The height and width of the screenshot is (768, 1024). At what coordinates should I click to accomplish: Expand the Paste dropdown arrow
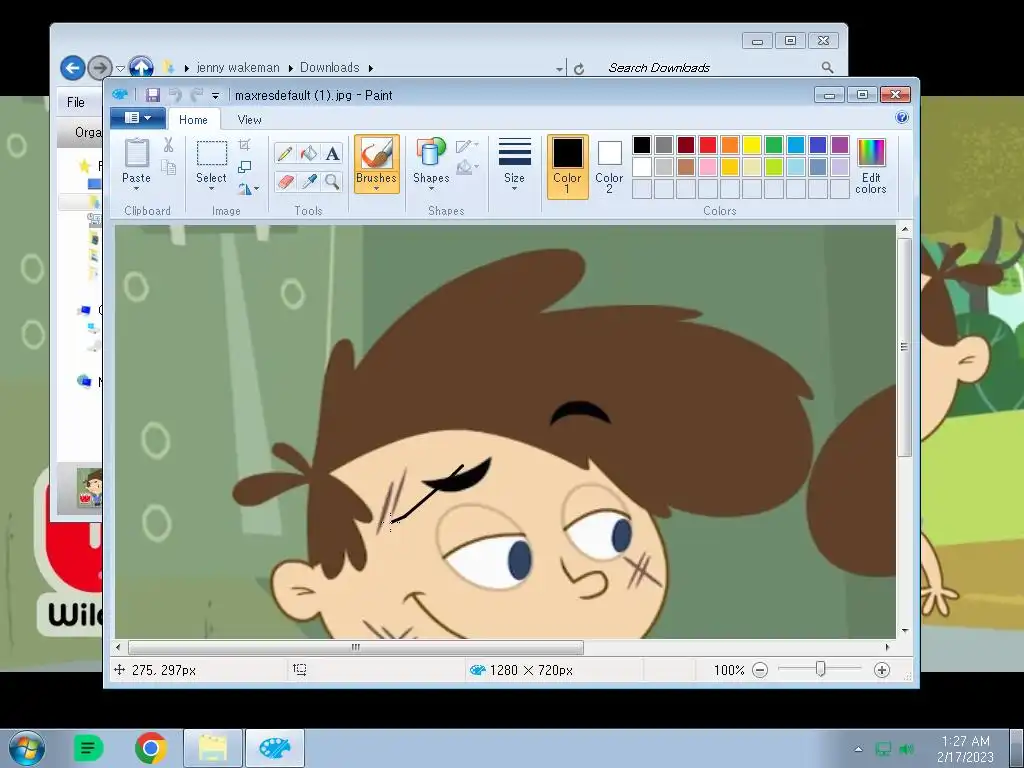(136, 189)
